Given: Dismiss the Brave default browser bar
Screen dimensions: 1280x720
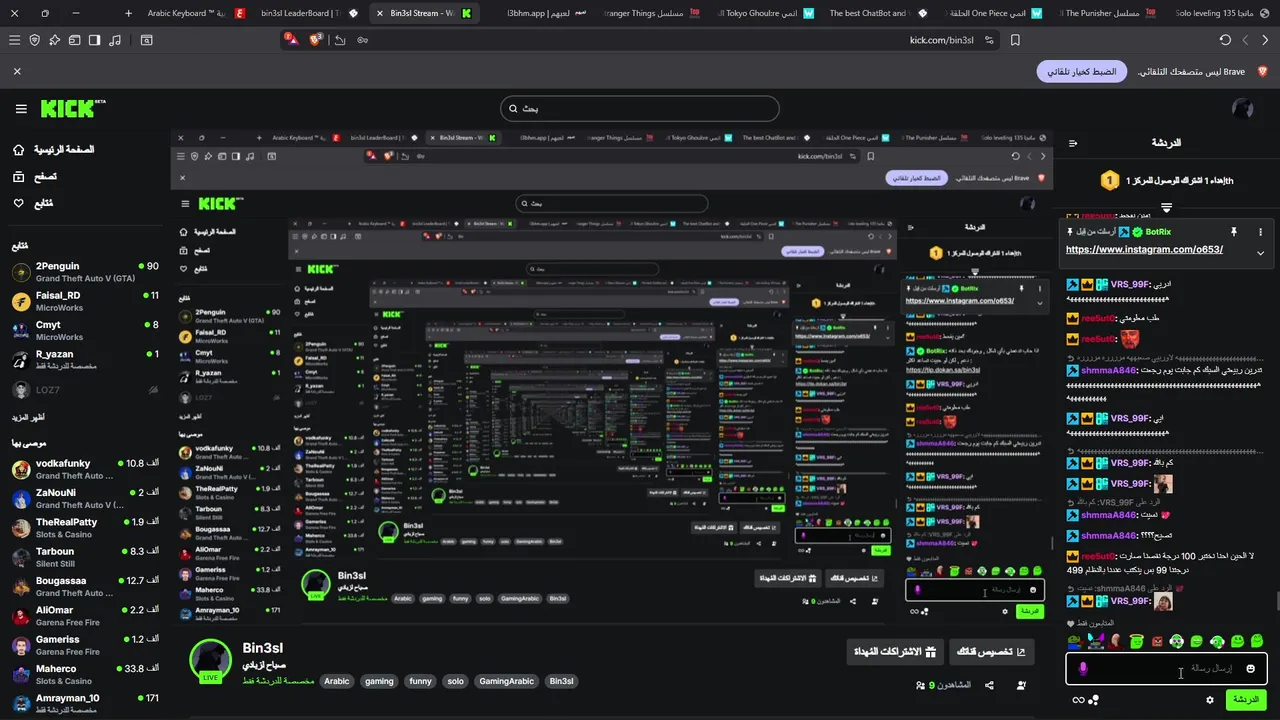Looking at the screenshot, I should [x=17, y=72].
